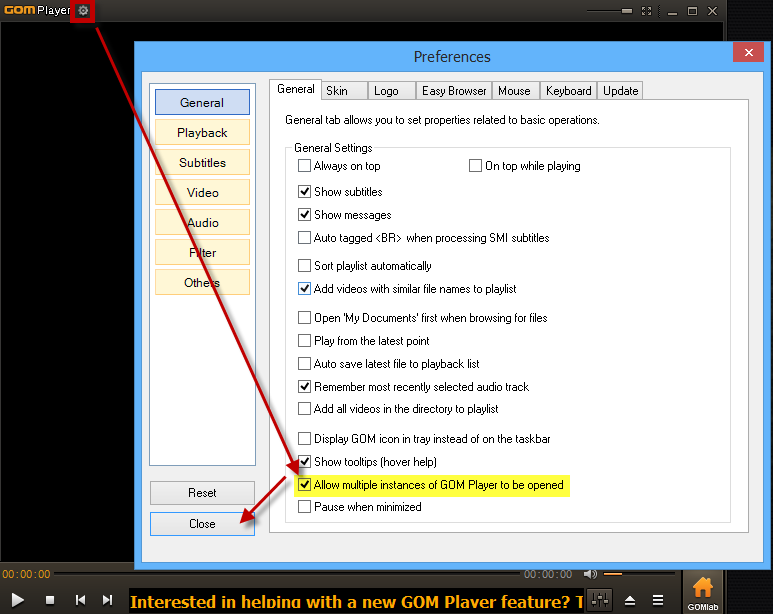Open the Video category
773x614 pixels.
(x=202, y=193)
